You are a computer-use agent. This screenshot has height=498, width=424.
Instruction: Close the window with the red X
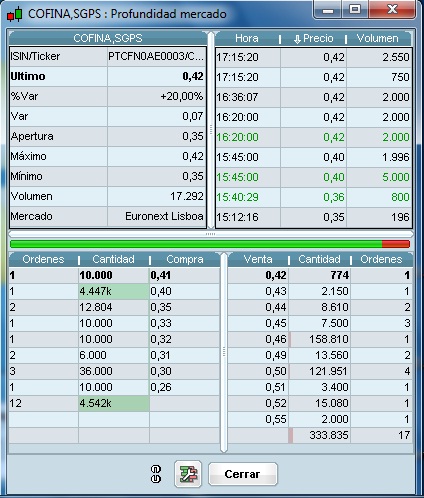[393, 10]
